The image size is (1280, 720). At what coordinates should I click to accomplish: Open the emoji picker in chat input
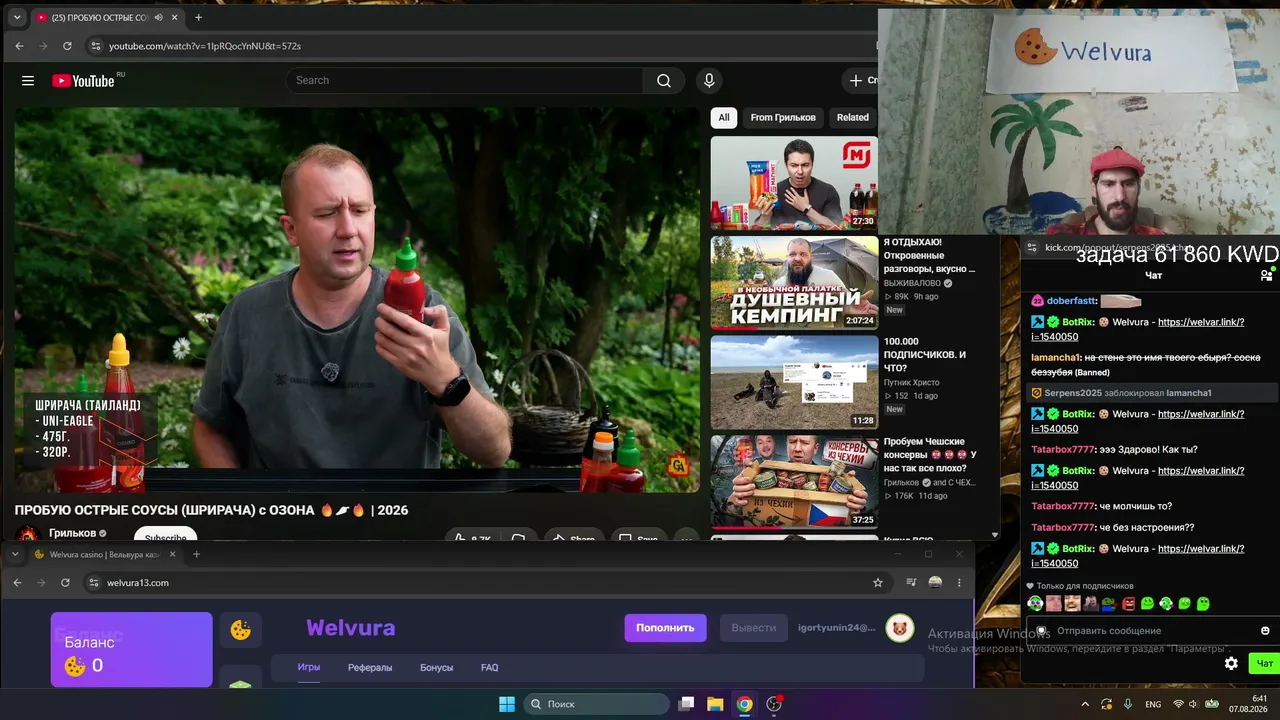click(1265, 631)
